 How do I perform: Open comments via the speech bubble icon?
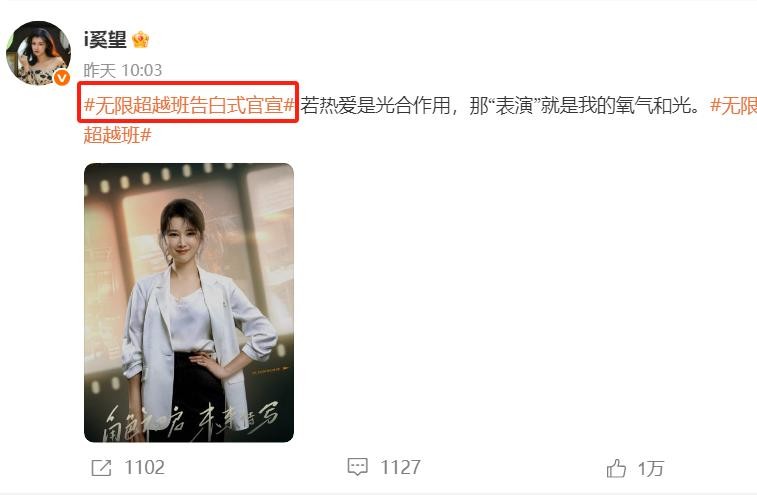(x=358, y=467)
